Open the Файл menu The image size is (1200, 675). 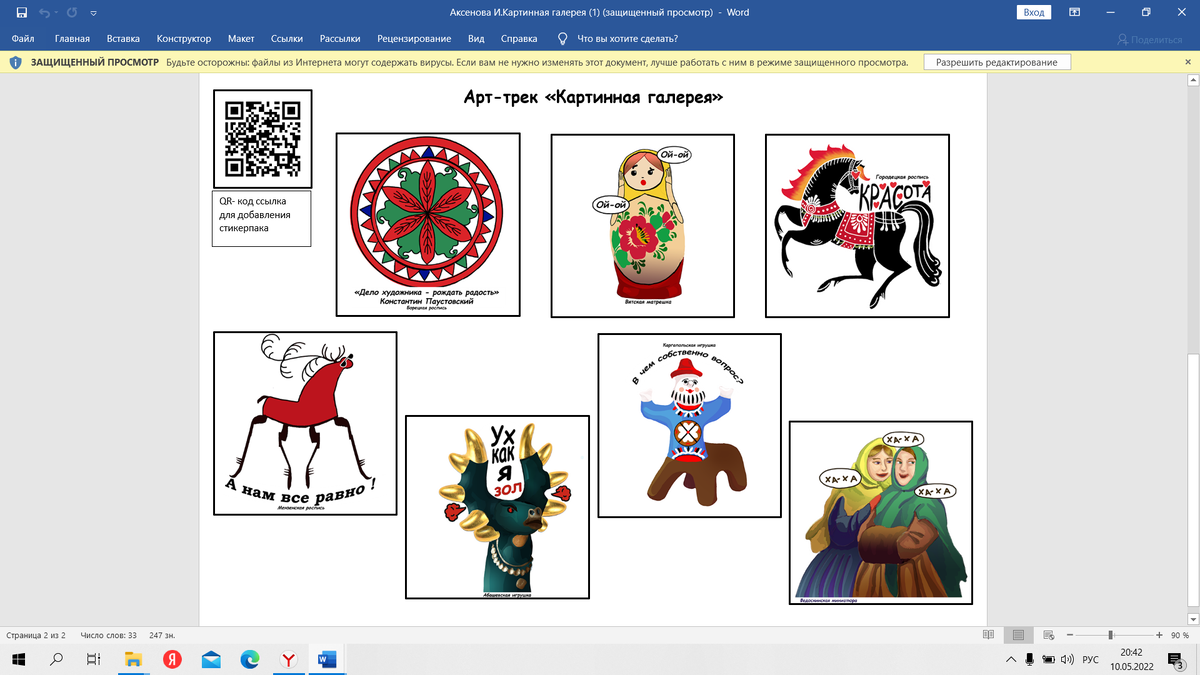pos(23,39)
